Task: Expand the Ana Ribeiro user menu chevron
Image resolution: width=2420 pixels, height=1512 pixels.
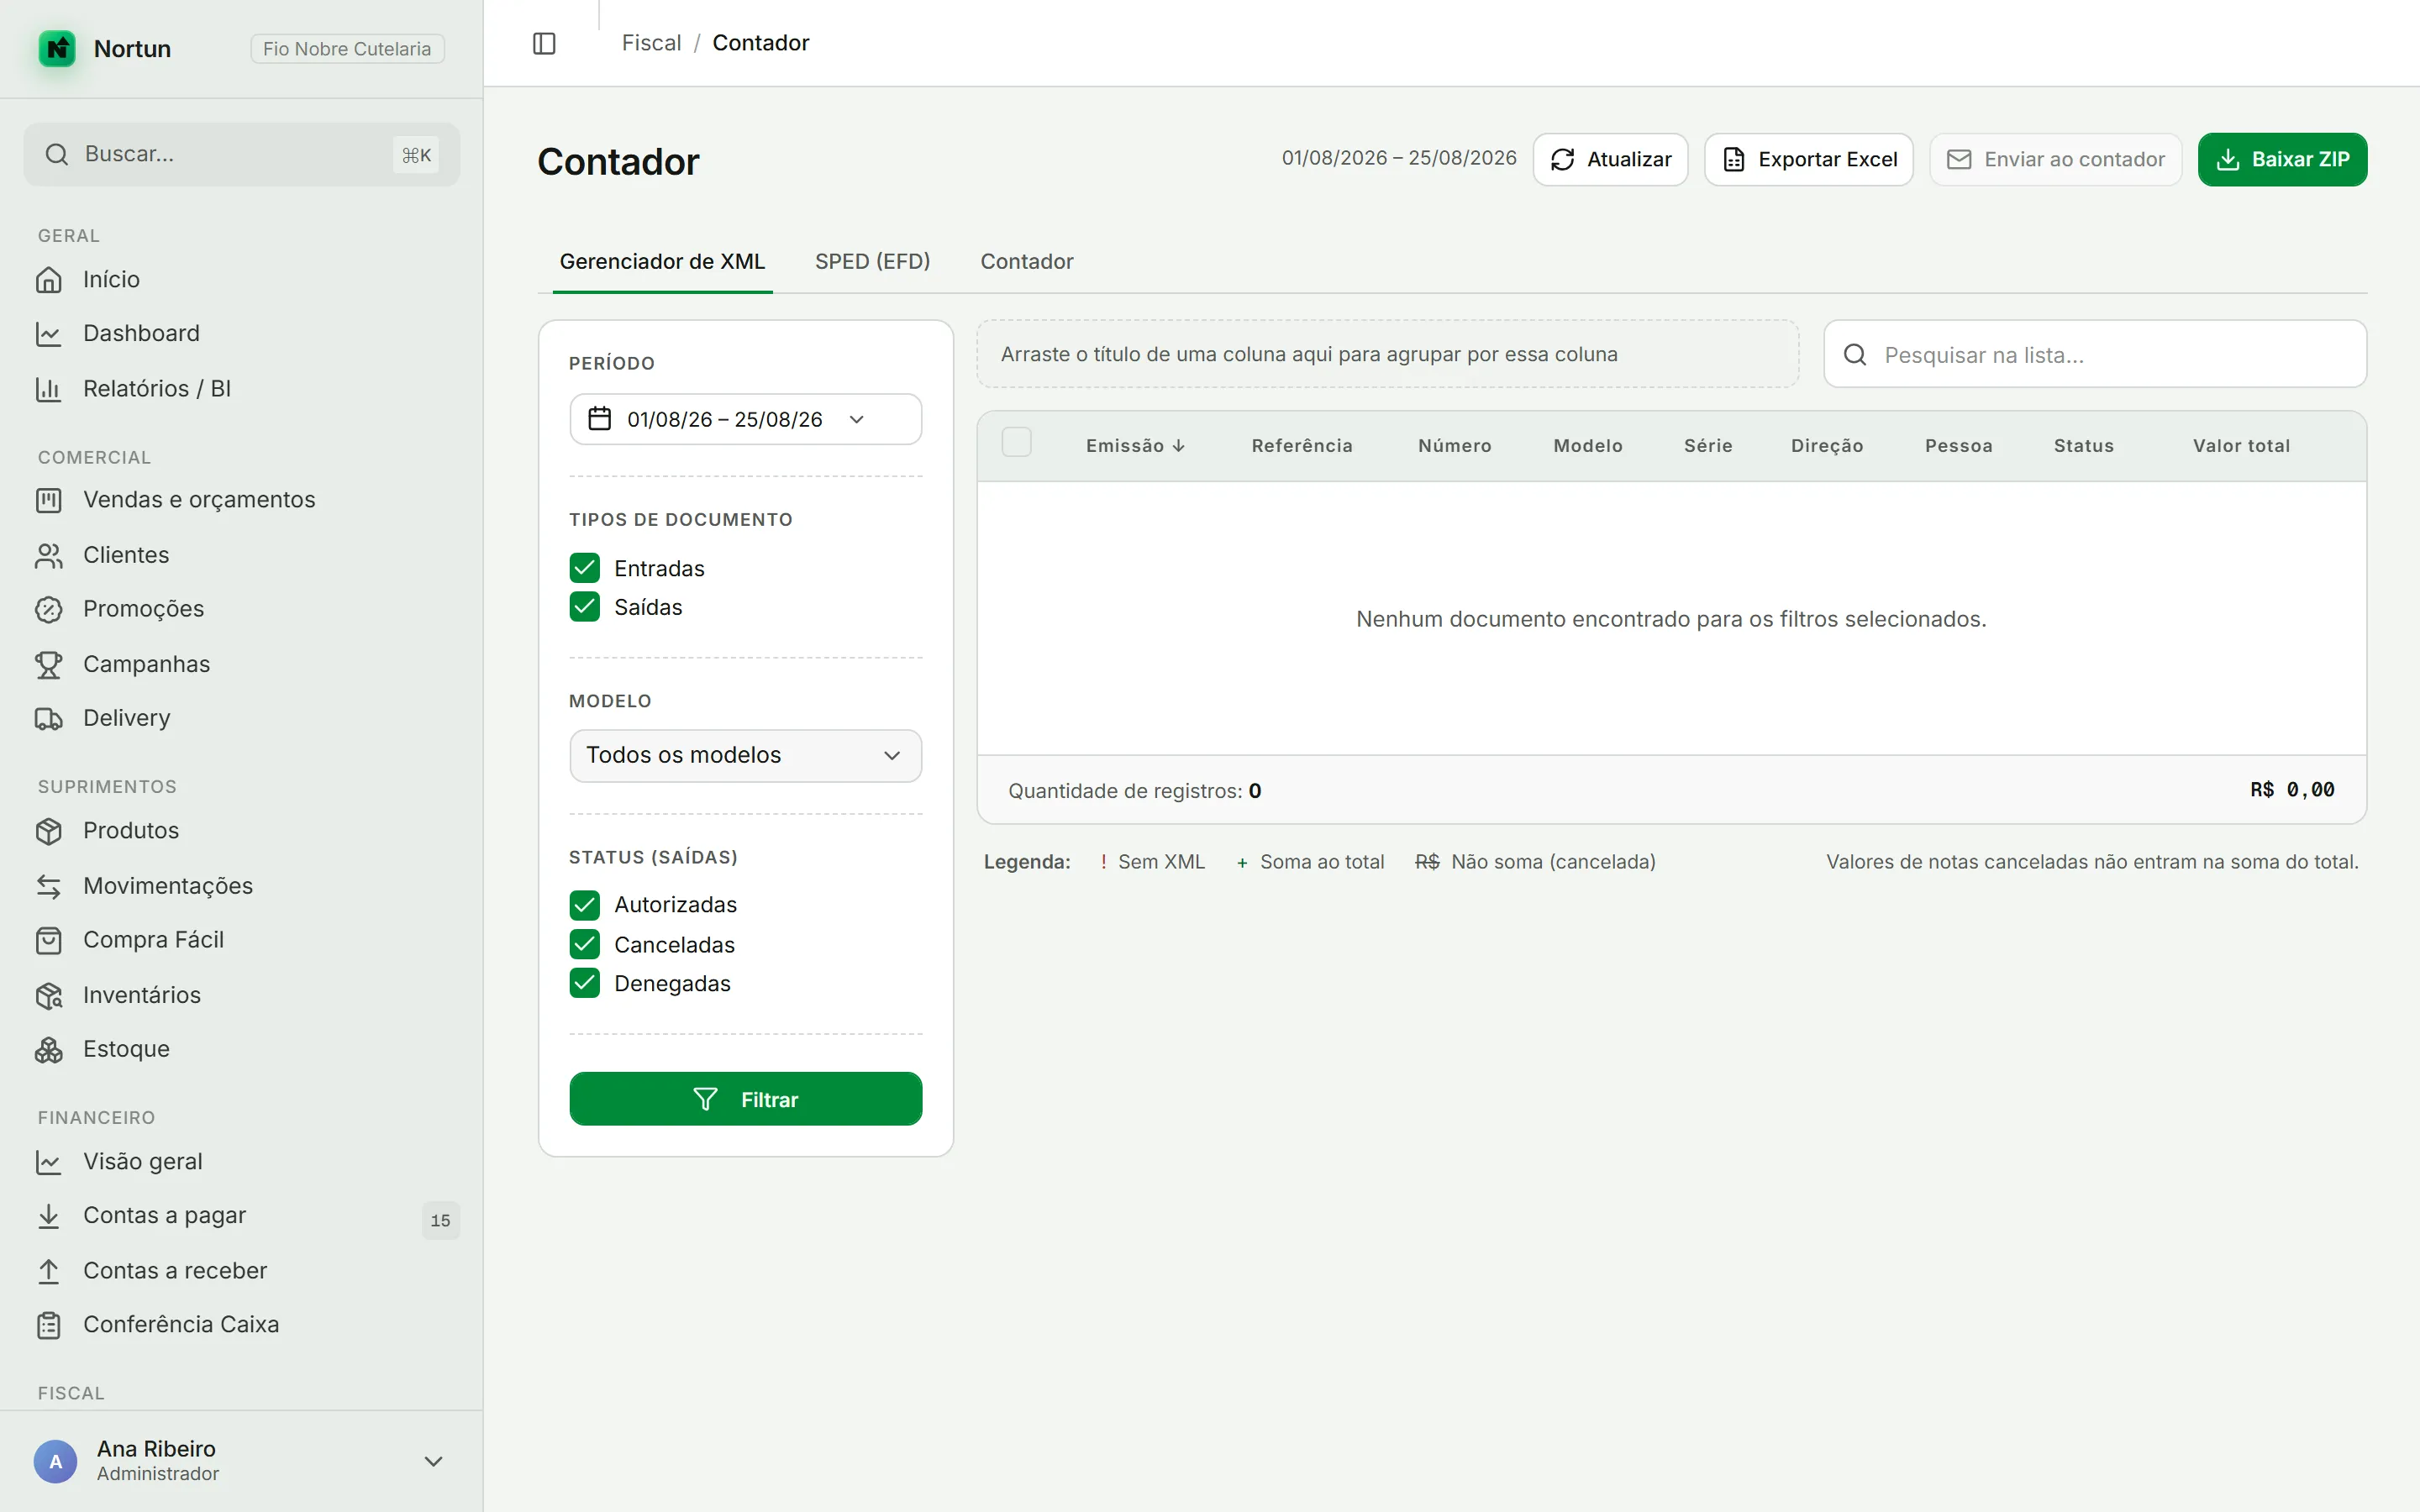Action: point(433,1461)
